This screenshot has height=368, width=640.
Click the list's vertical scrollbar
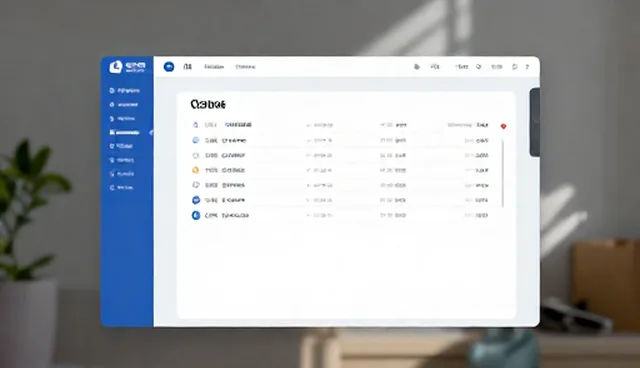[x=503, y=173]
